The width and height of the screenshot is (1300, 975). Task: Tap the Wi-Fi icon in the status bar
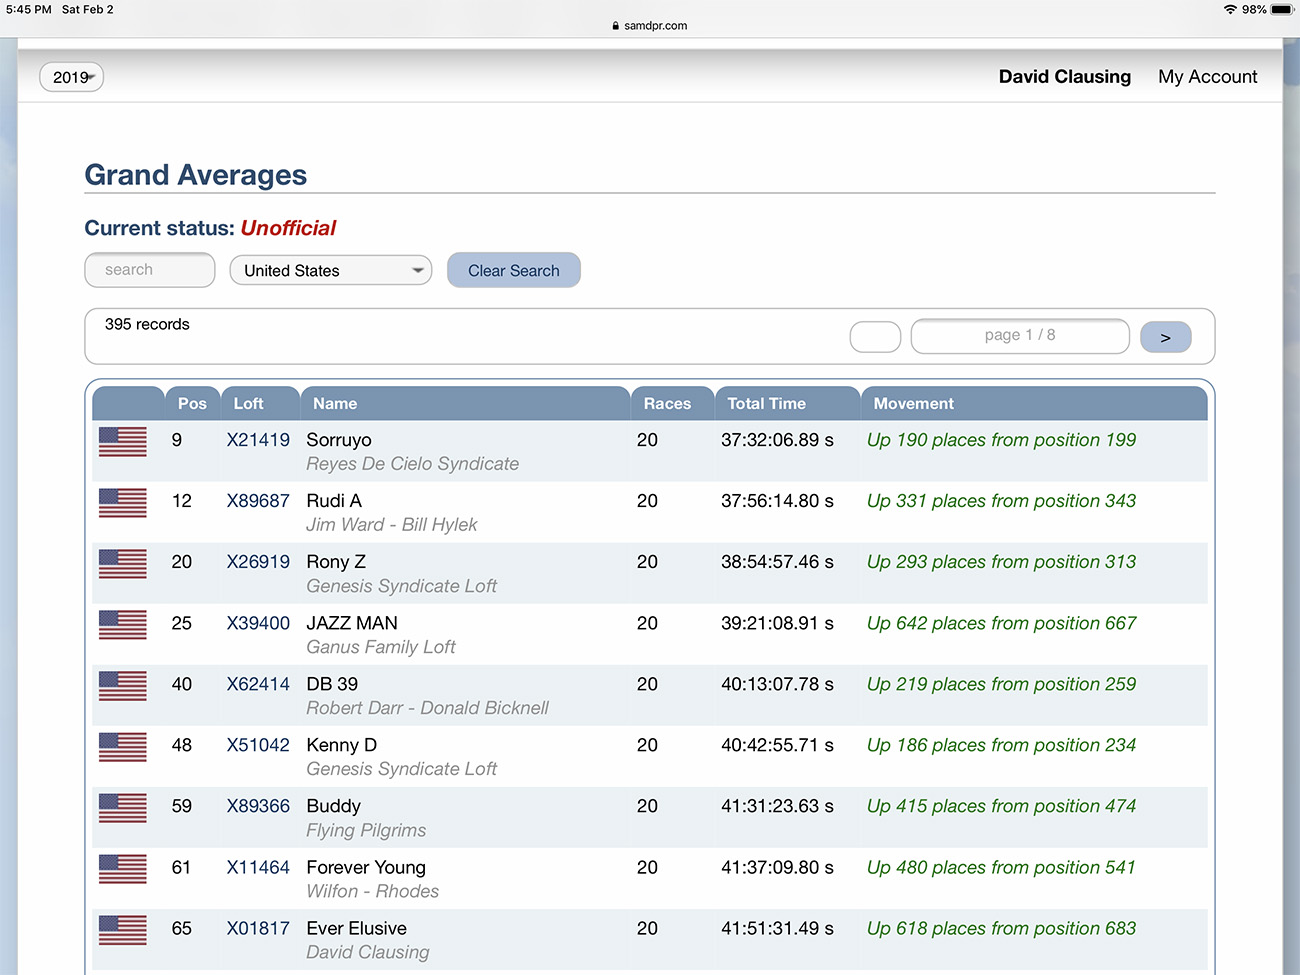(1230, 9)
